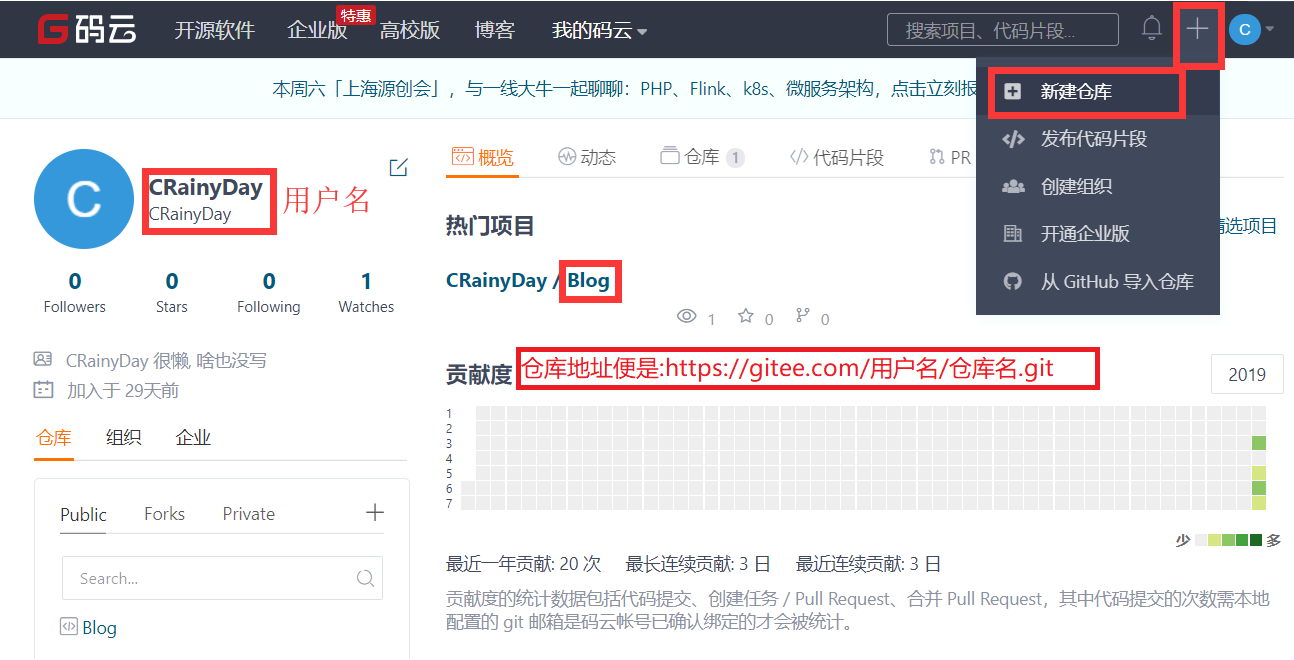Click the edit profile pencil icon
Viewport: 1294px width, 660px height.
click(398, 167)
